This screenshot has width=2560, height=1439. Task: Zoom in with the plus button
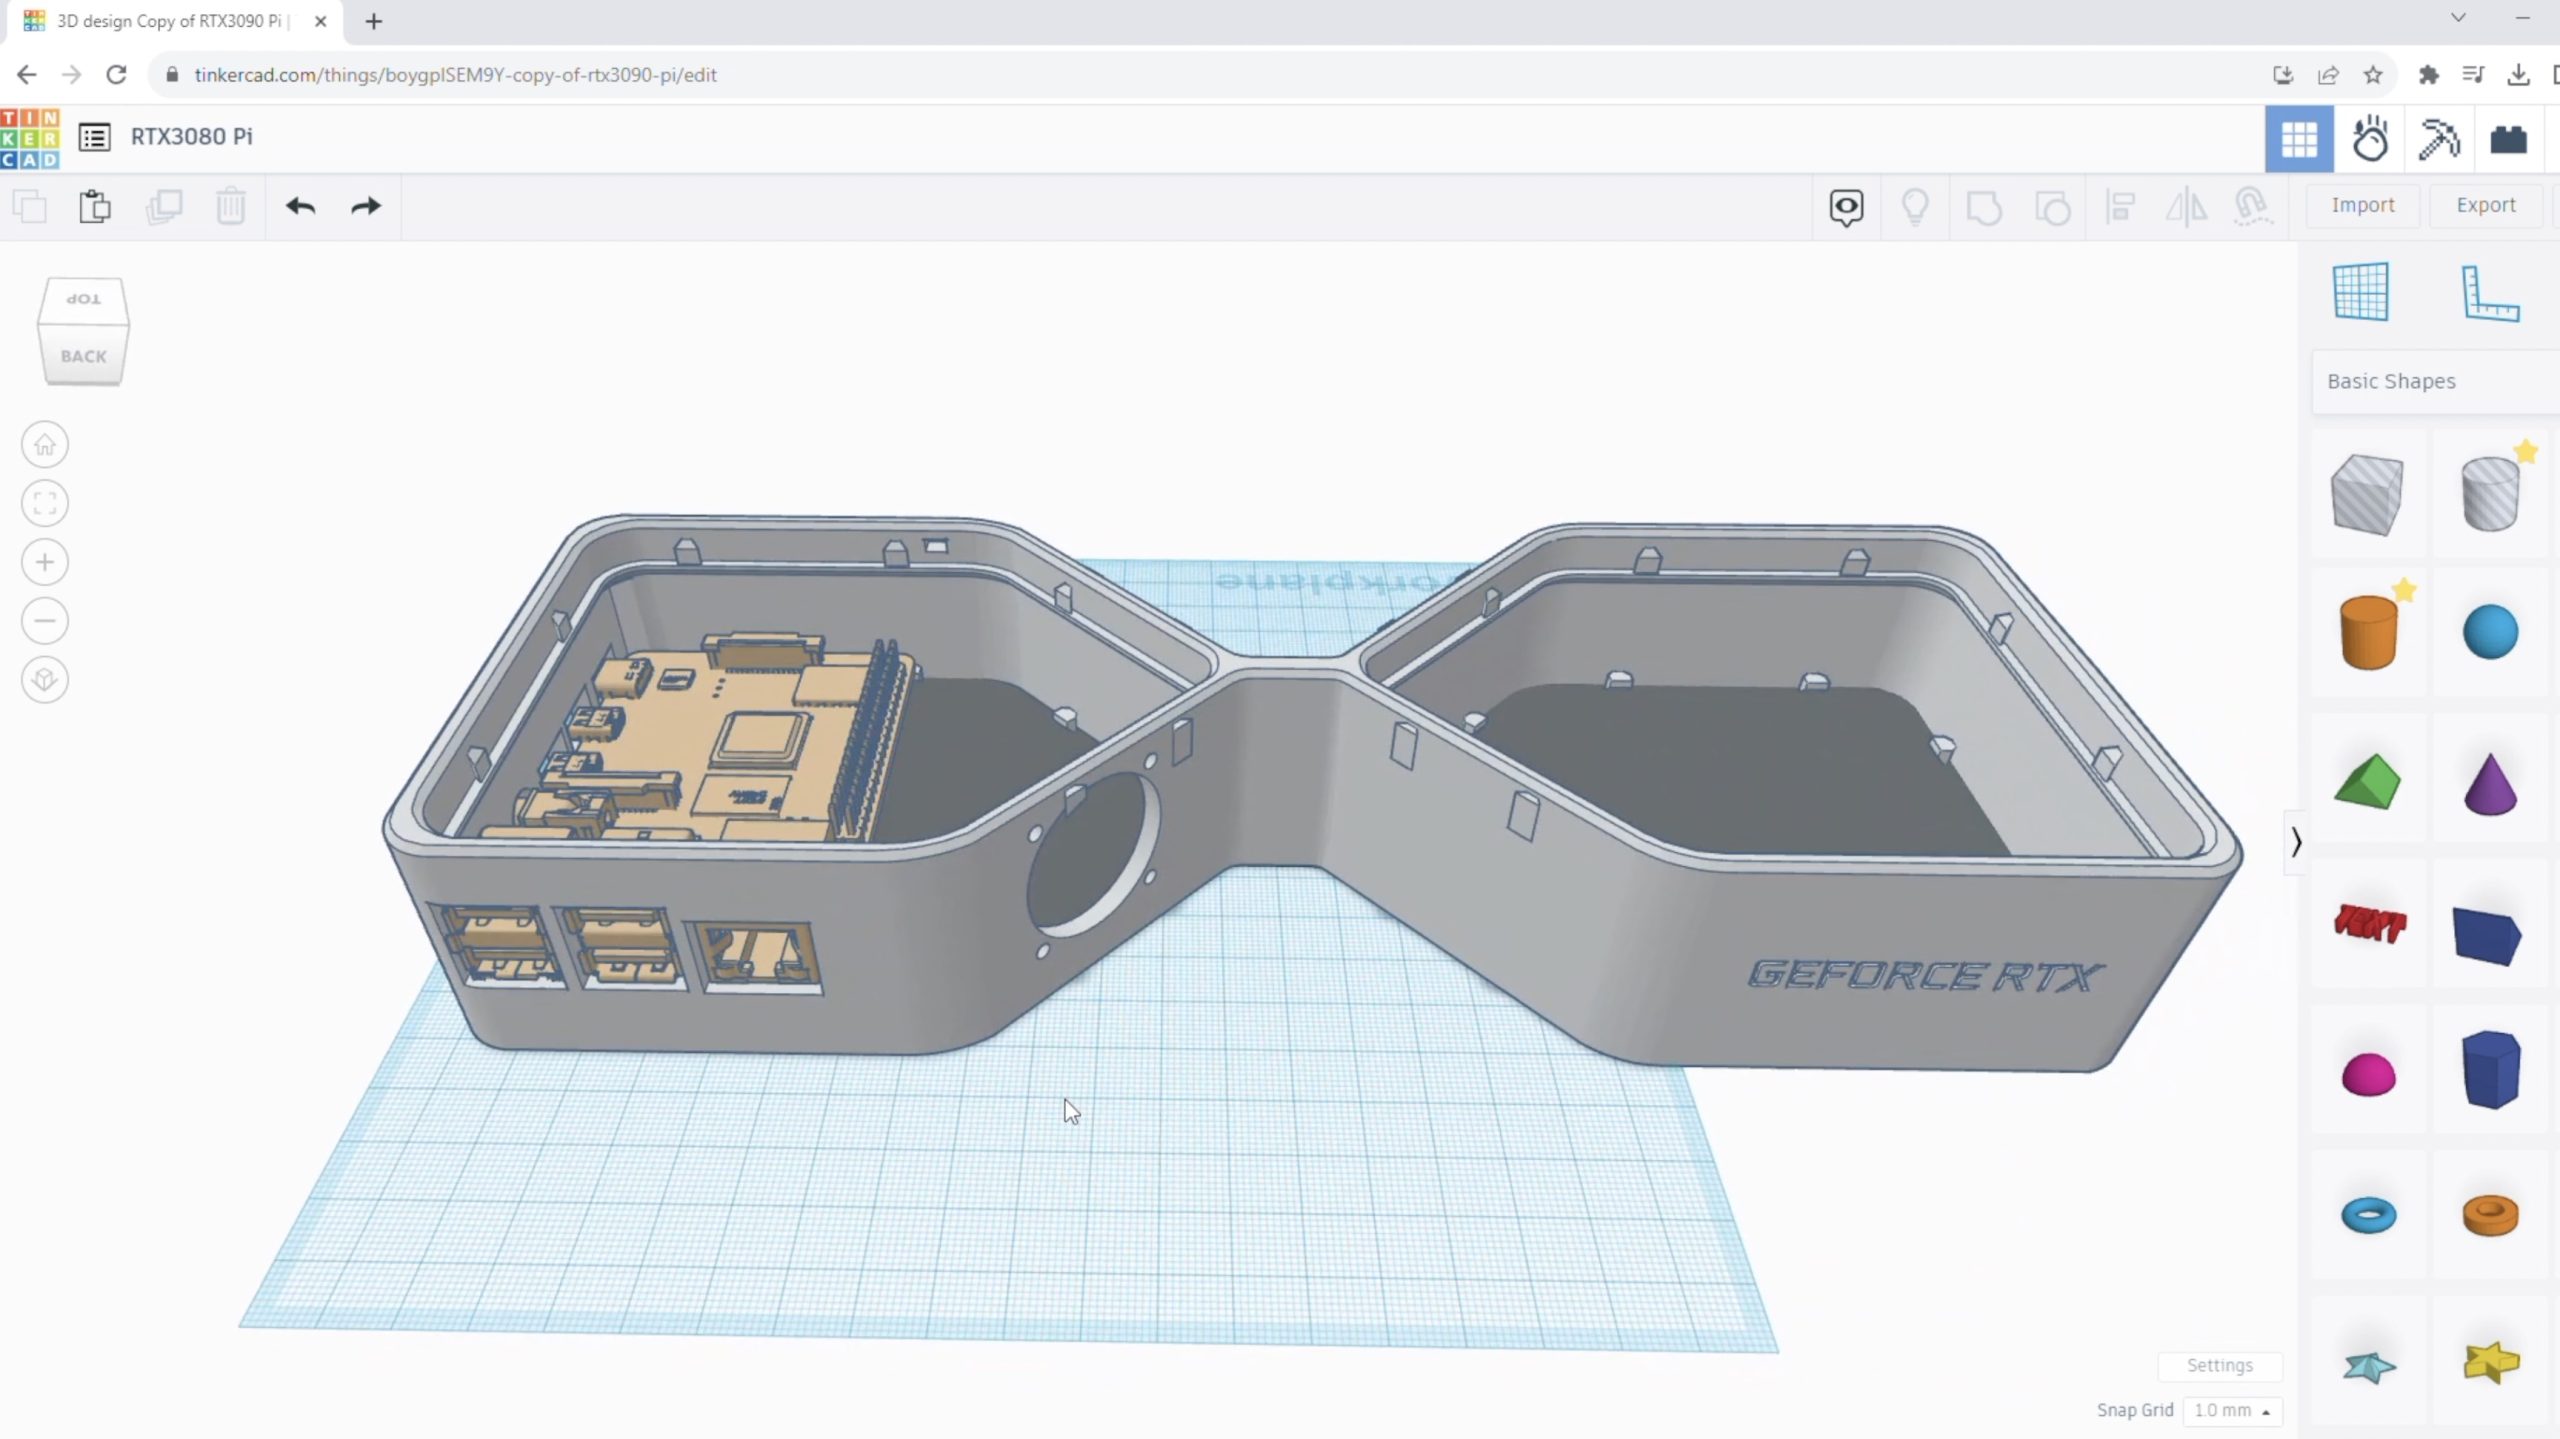point(45,562)
